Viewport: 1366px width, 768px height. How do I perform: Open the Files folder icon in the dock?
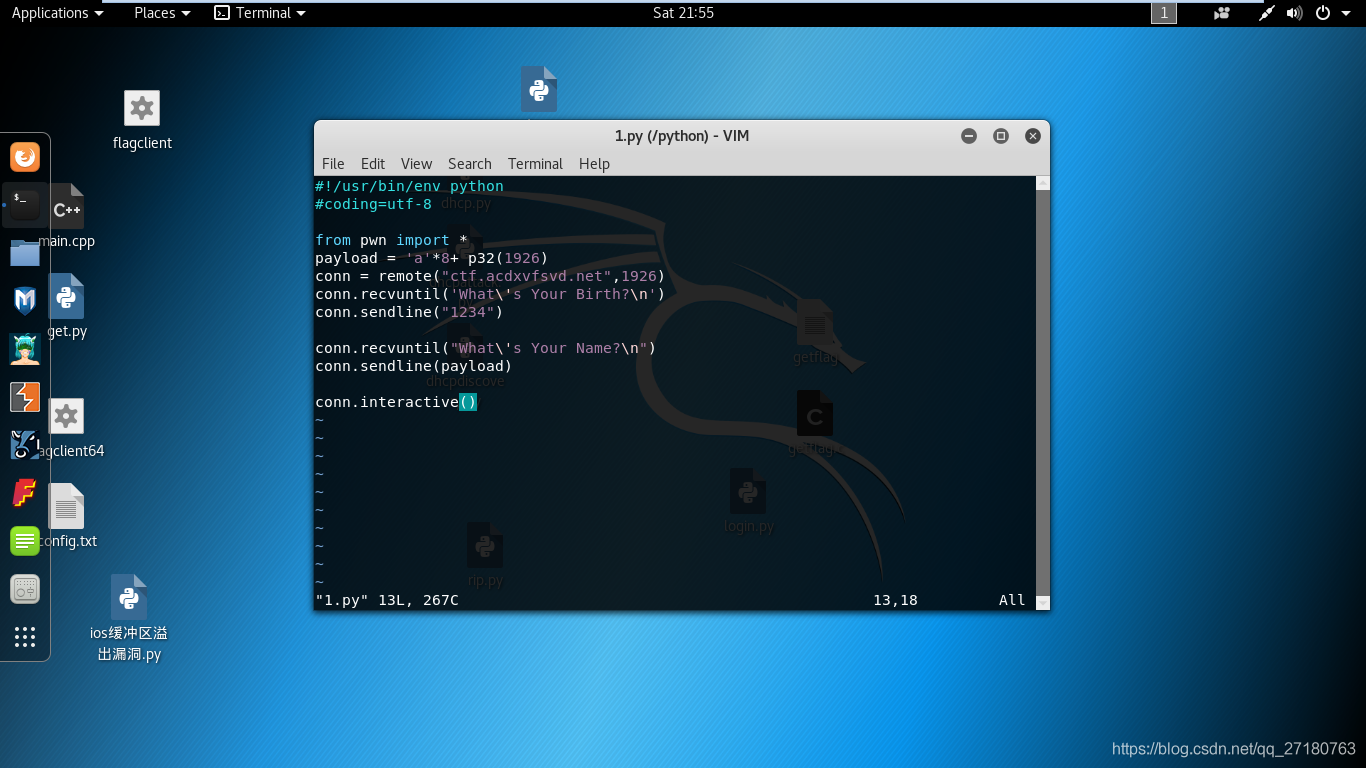[x=25, y=252]
